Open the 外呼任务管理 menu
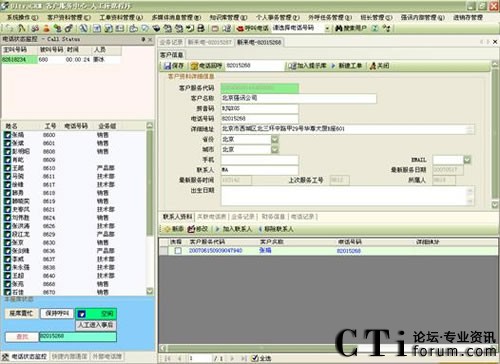This screenshot has height=364, width=500. pyautogui.click(x=330, y=17)
